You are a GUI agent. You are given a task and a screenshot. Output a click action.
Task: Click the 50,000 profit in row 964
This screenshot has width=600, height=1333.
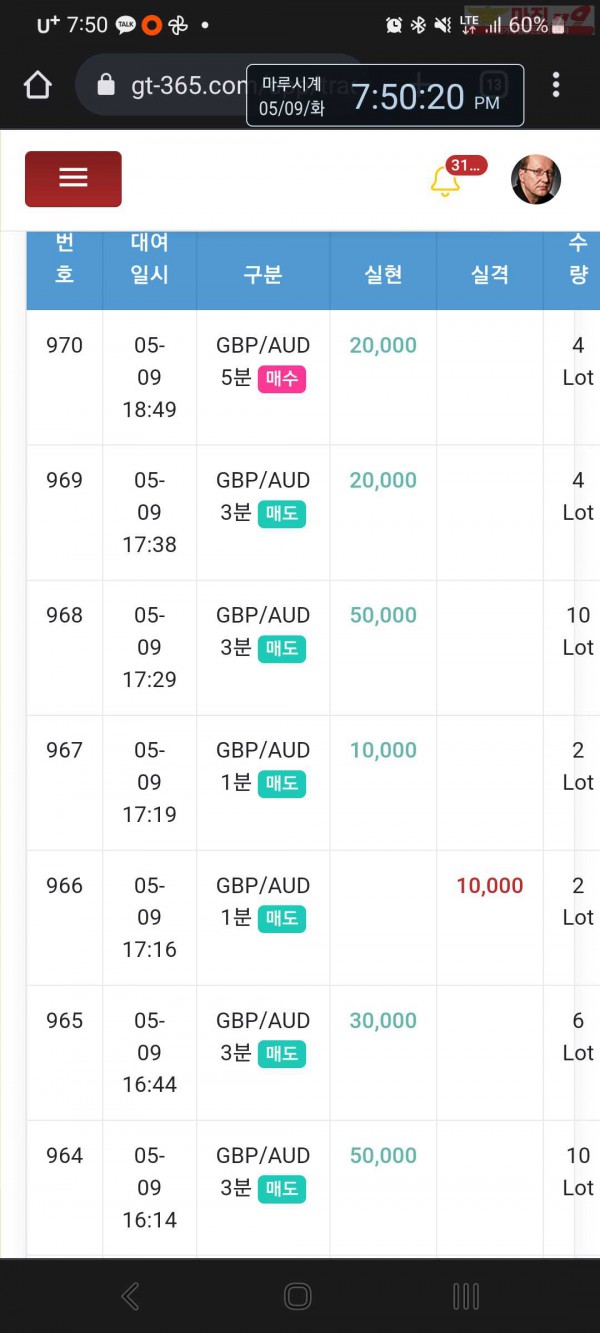(383, 1155)
